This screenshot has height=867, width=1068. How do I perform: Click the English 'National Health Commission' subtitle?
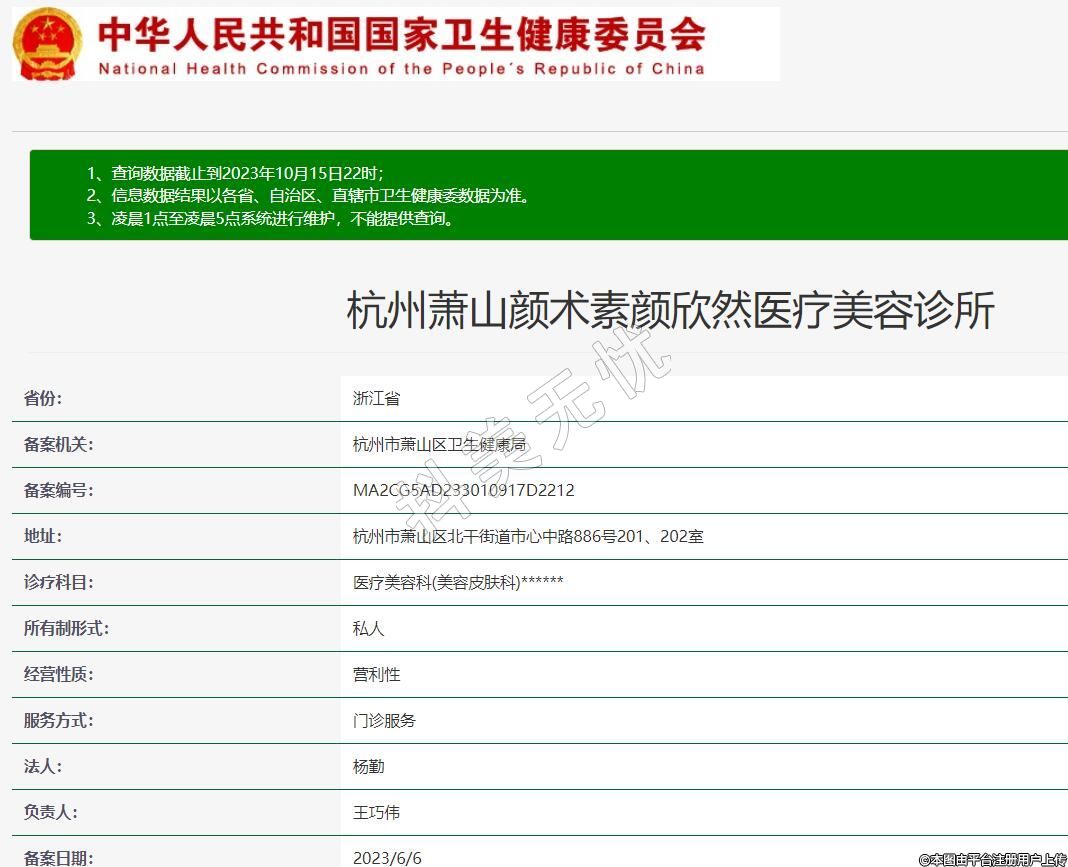point(401,69)
